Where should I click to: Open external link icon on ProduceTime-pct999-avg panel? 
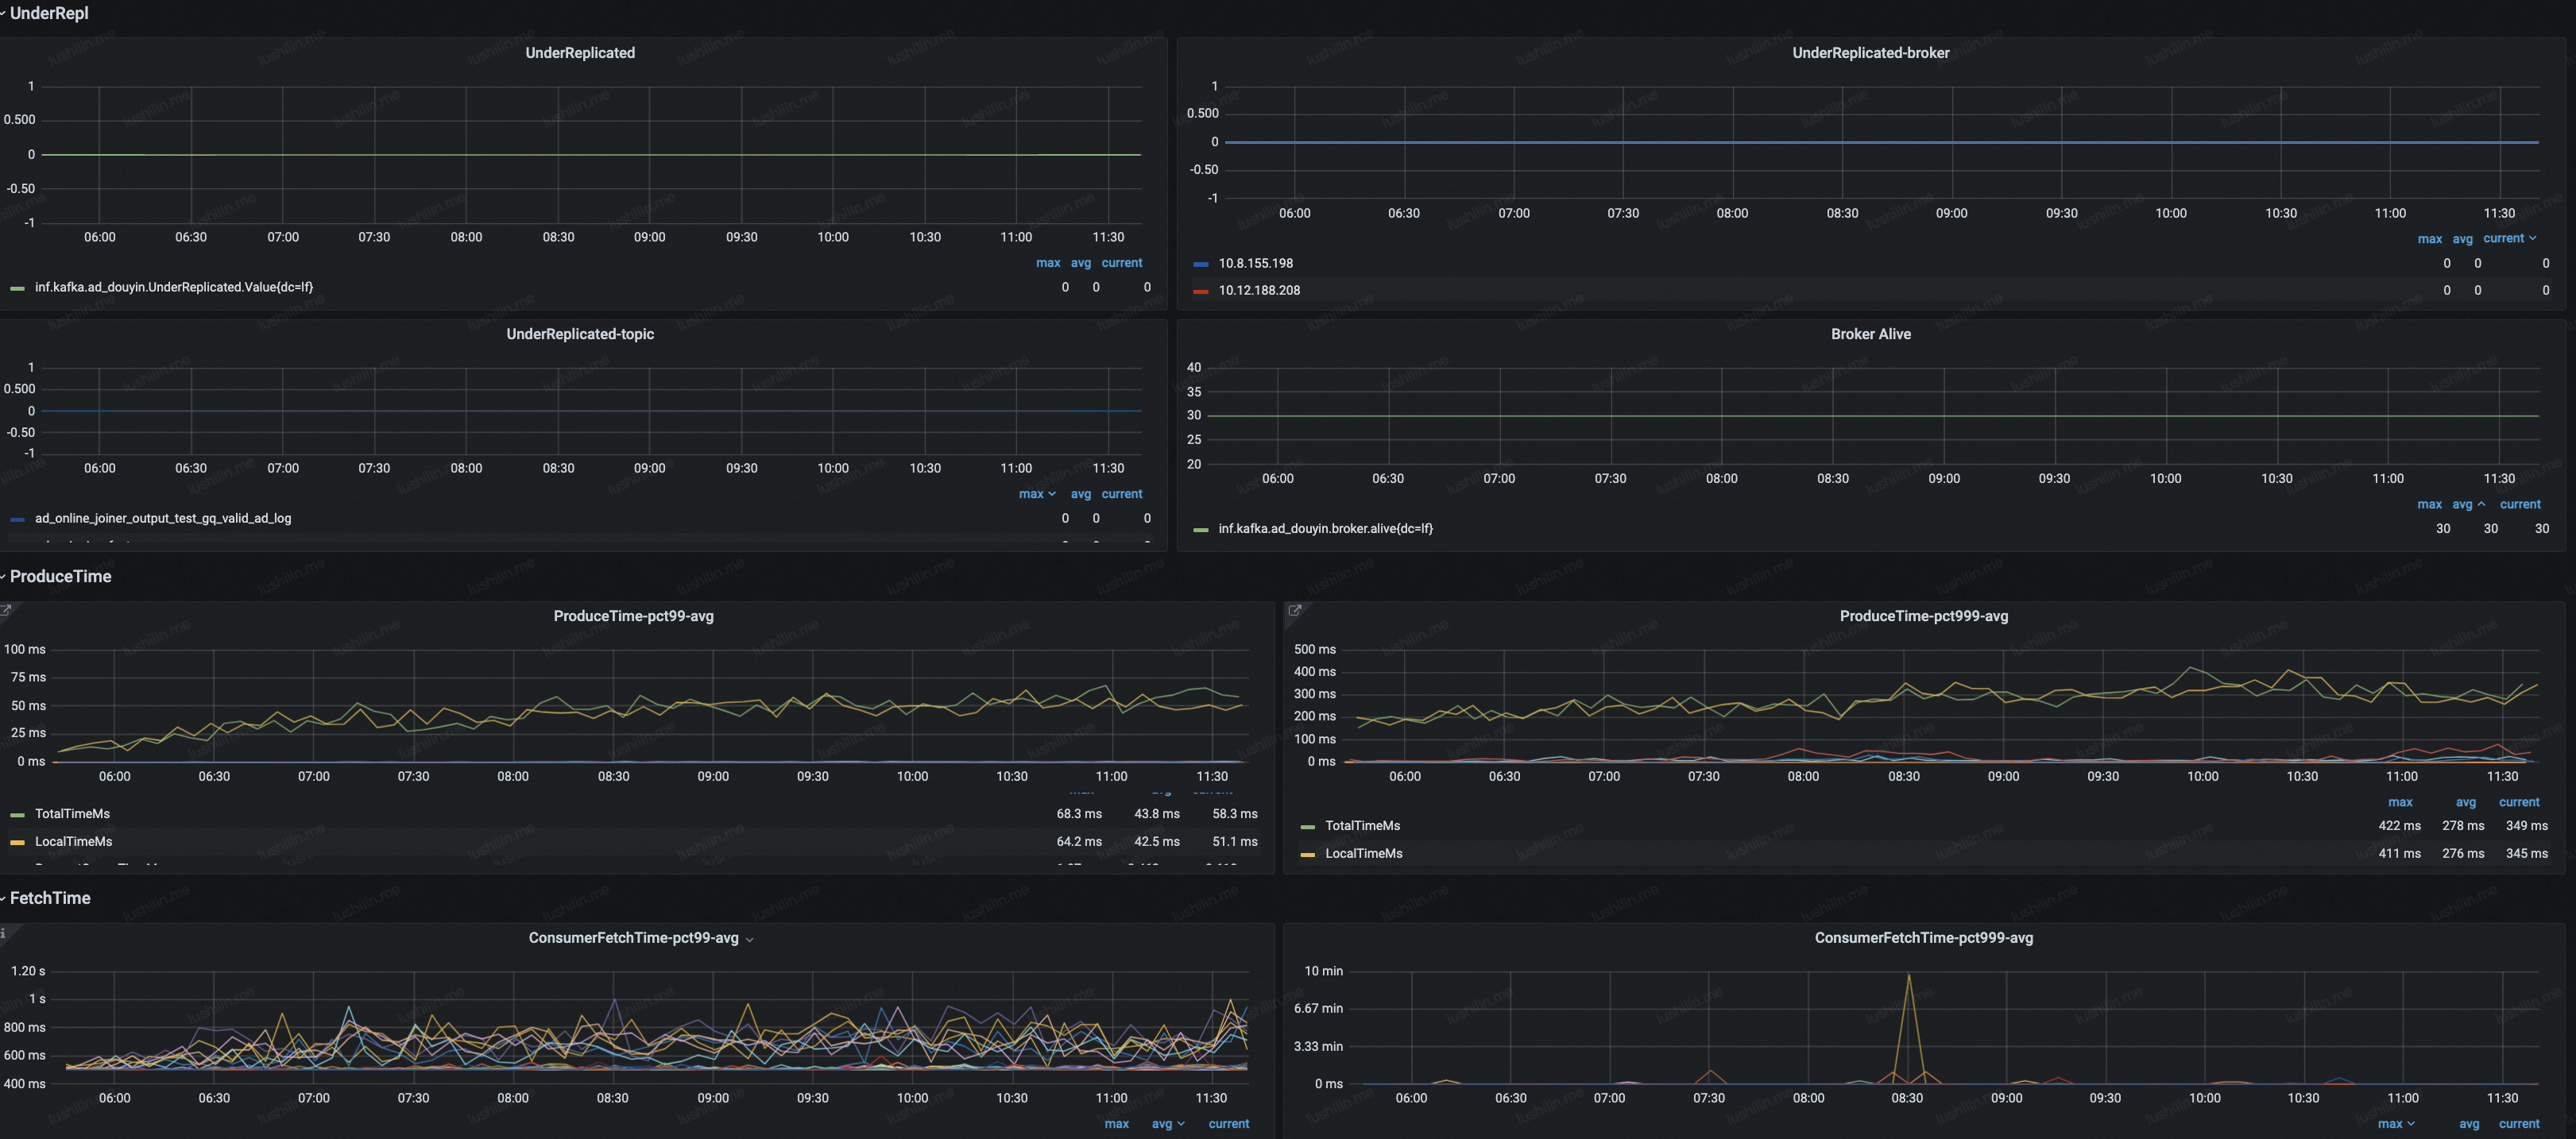pos(1294,610)
